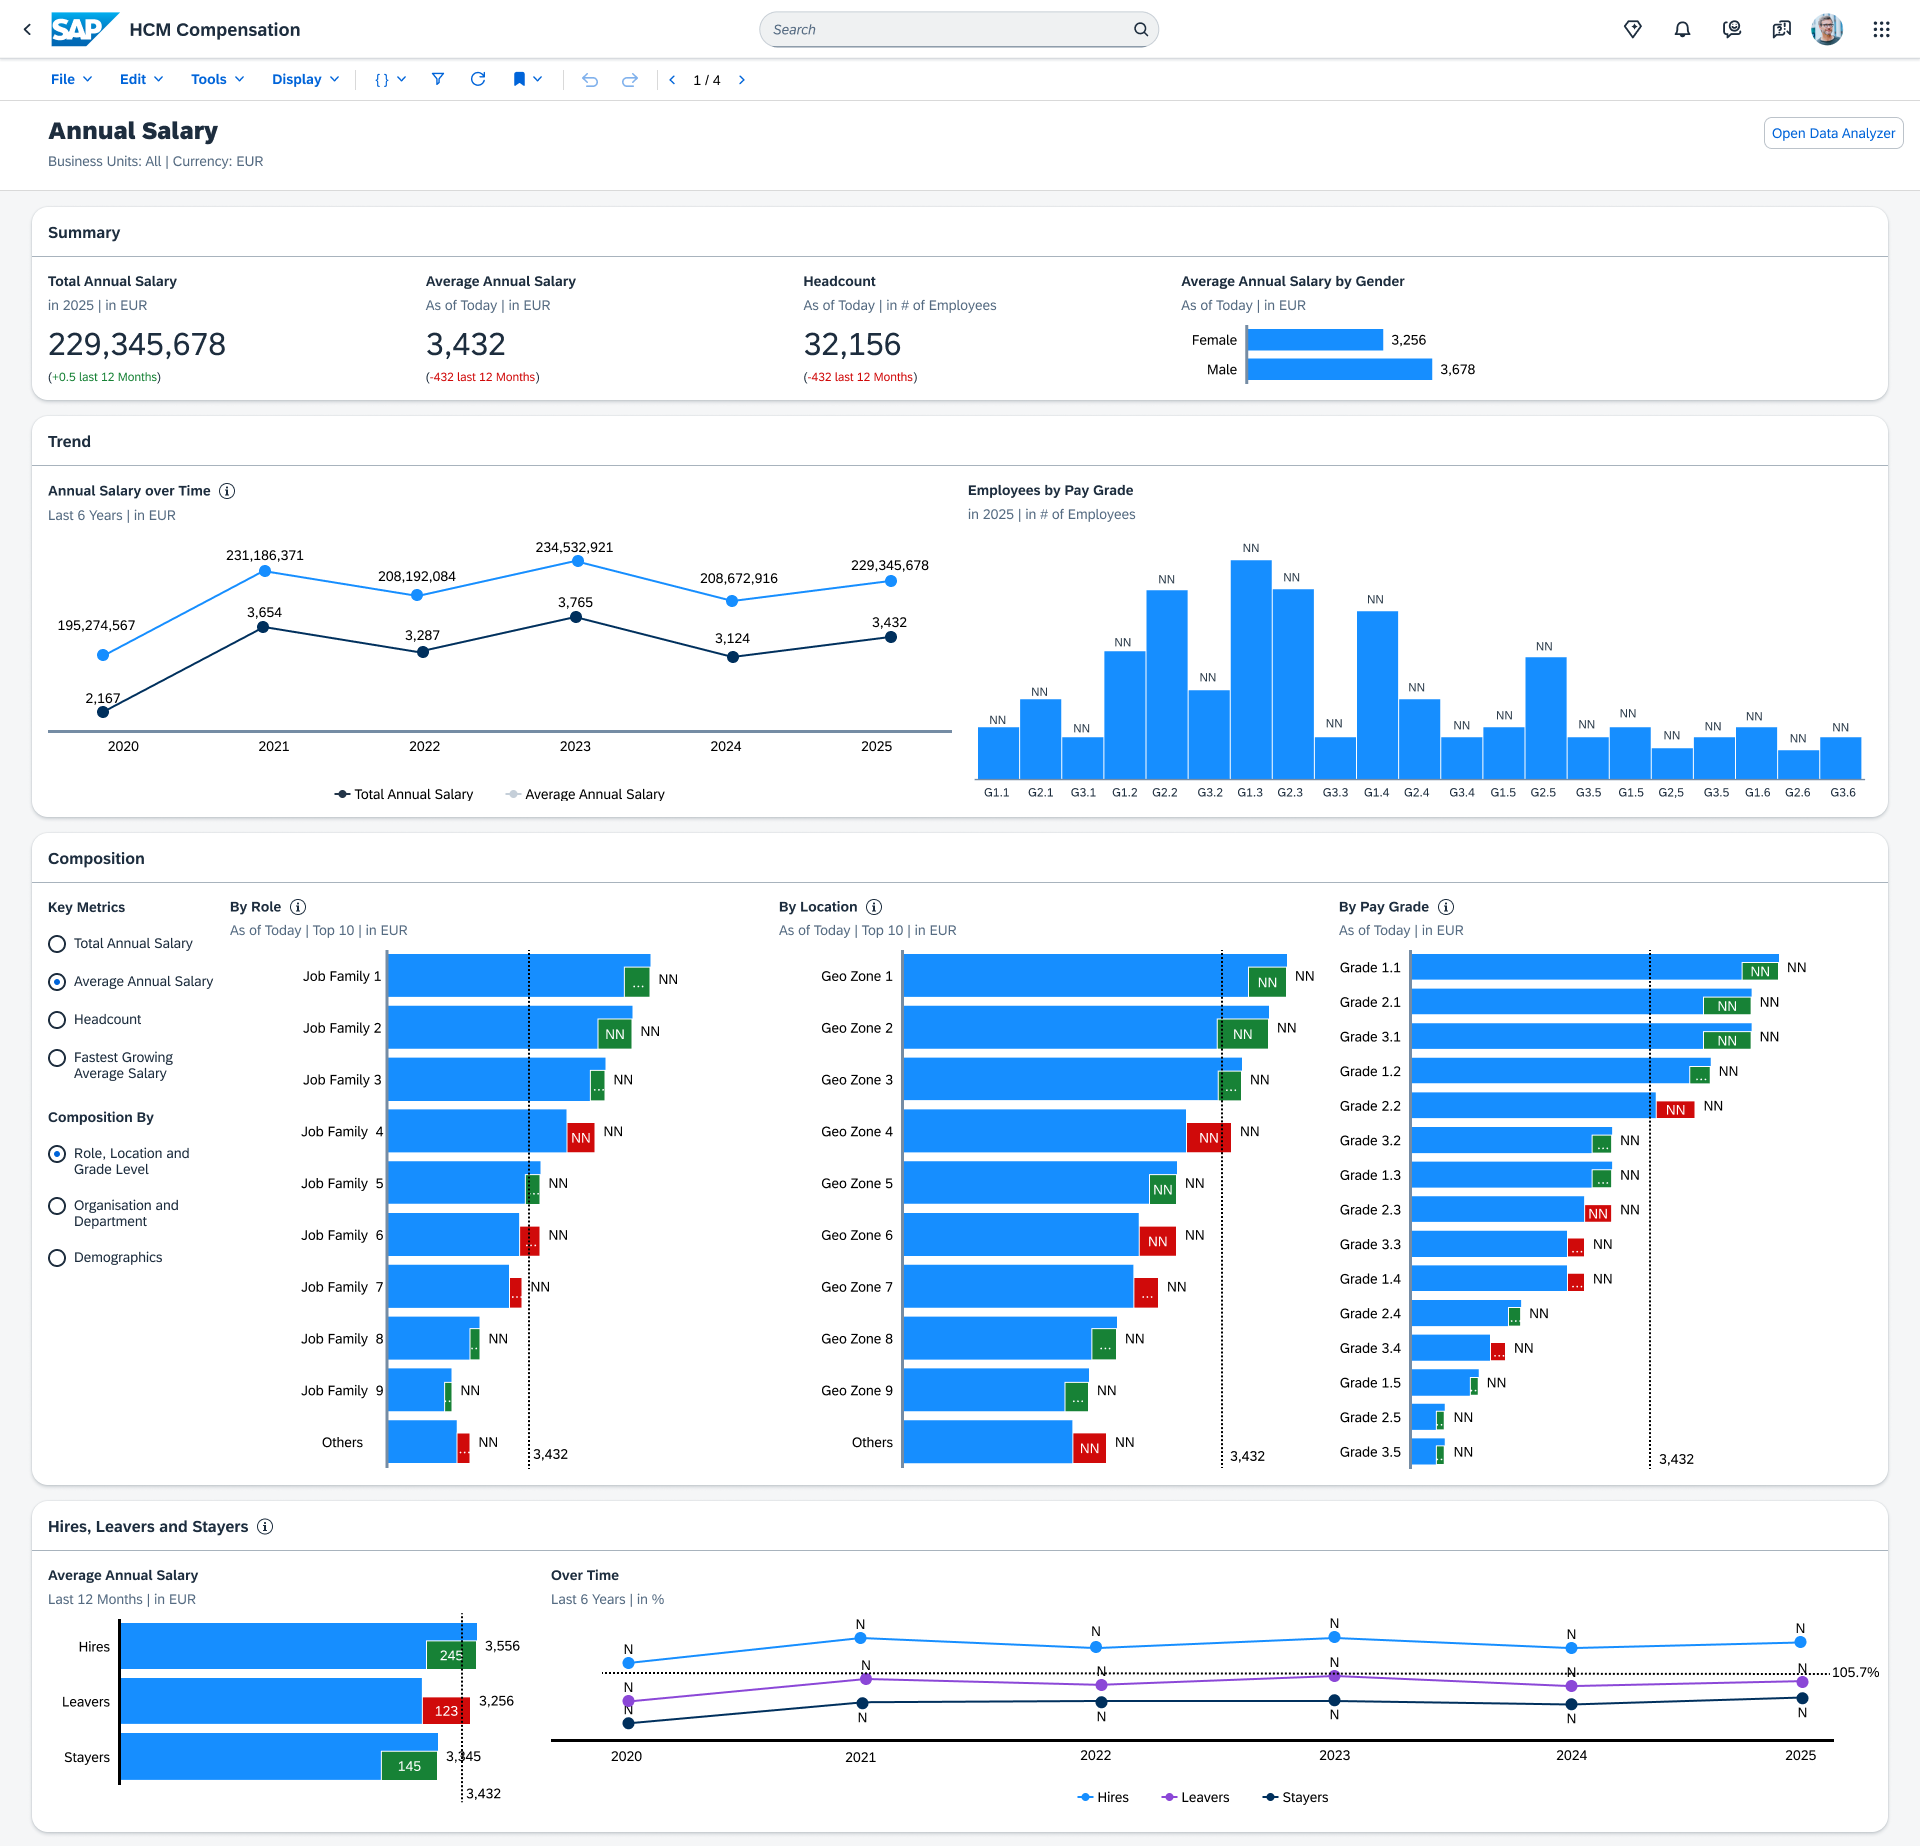Click the Job Family 1 bar
1920x1846 pixels.
click(518, 976)
